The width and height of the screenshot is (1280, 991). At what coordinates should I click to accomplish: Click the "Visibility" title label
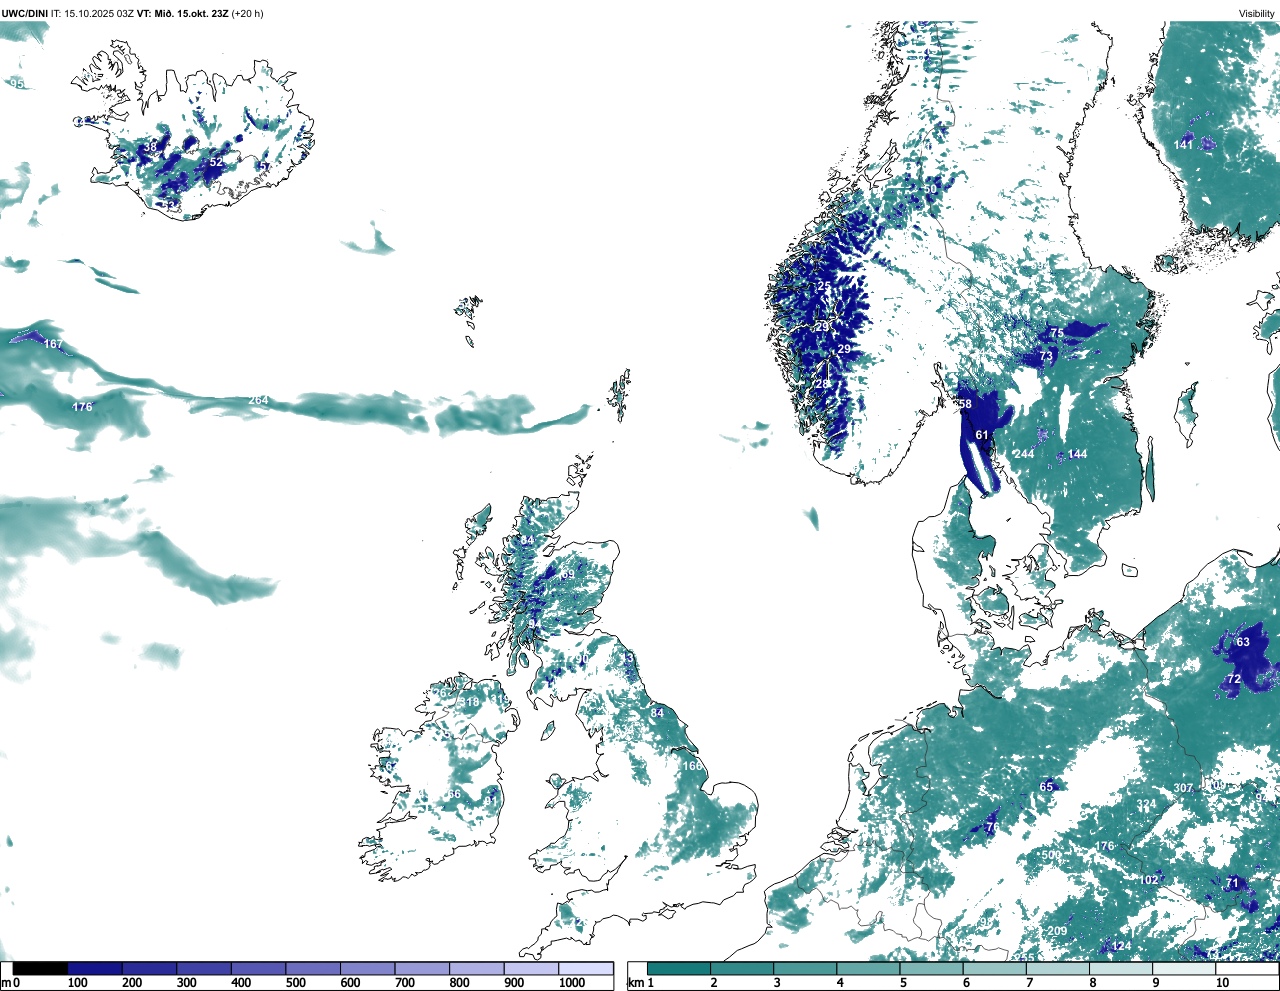click(1256, 13)
